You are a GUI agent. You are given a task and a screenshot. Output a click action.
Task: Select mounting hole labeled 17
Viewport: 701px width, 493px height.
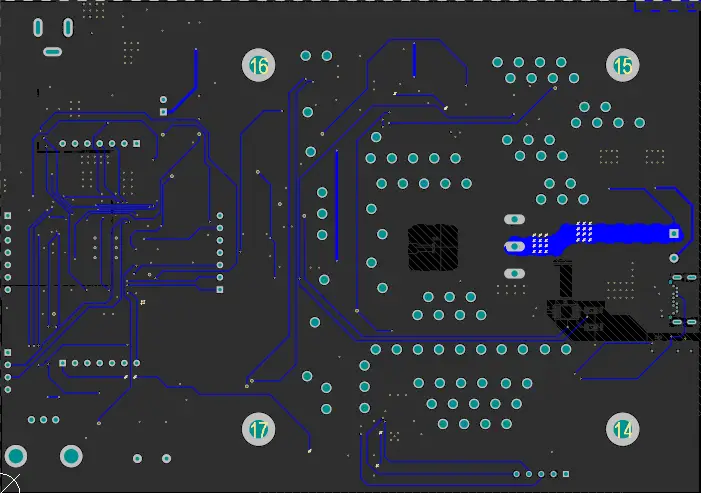click(x=258, y=430)
